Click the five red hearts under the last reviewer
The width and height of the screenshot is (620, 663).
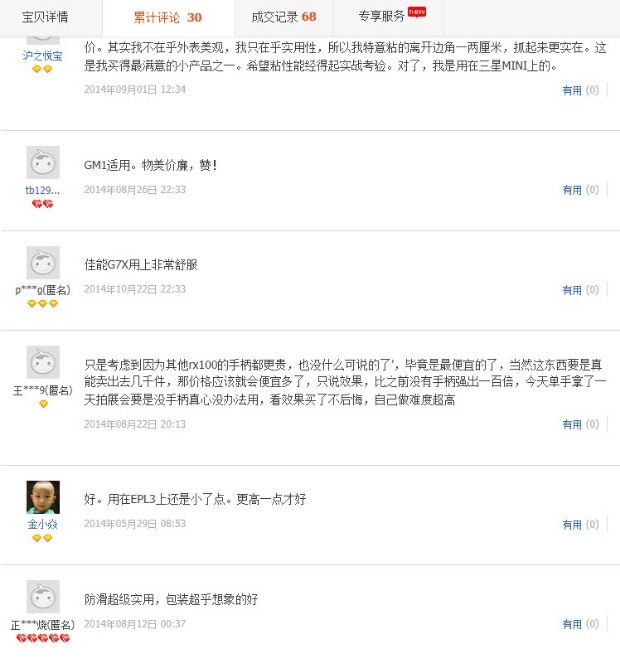point(42,638)
